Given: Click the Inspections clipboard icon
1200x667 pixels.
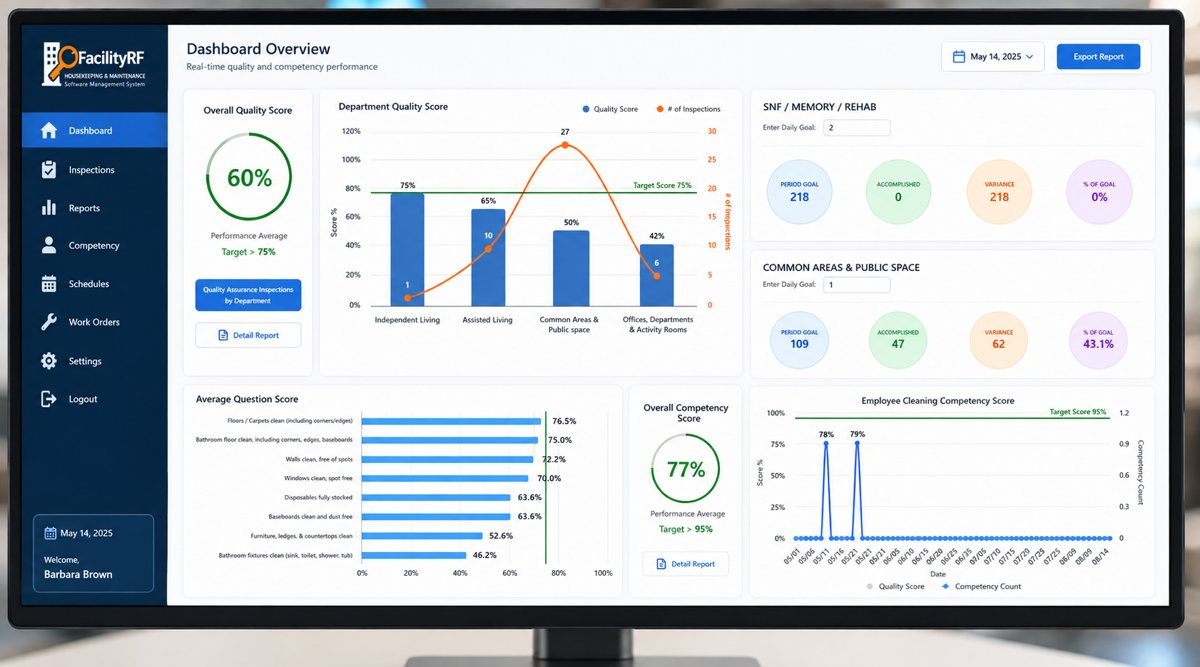Looking at the screenshot, I should 48,170.
